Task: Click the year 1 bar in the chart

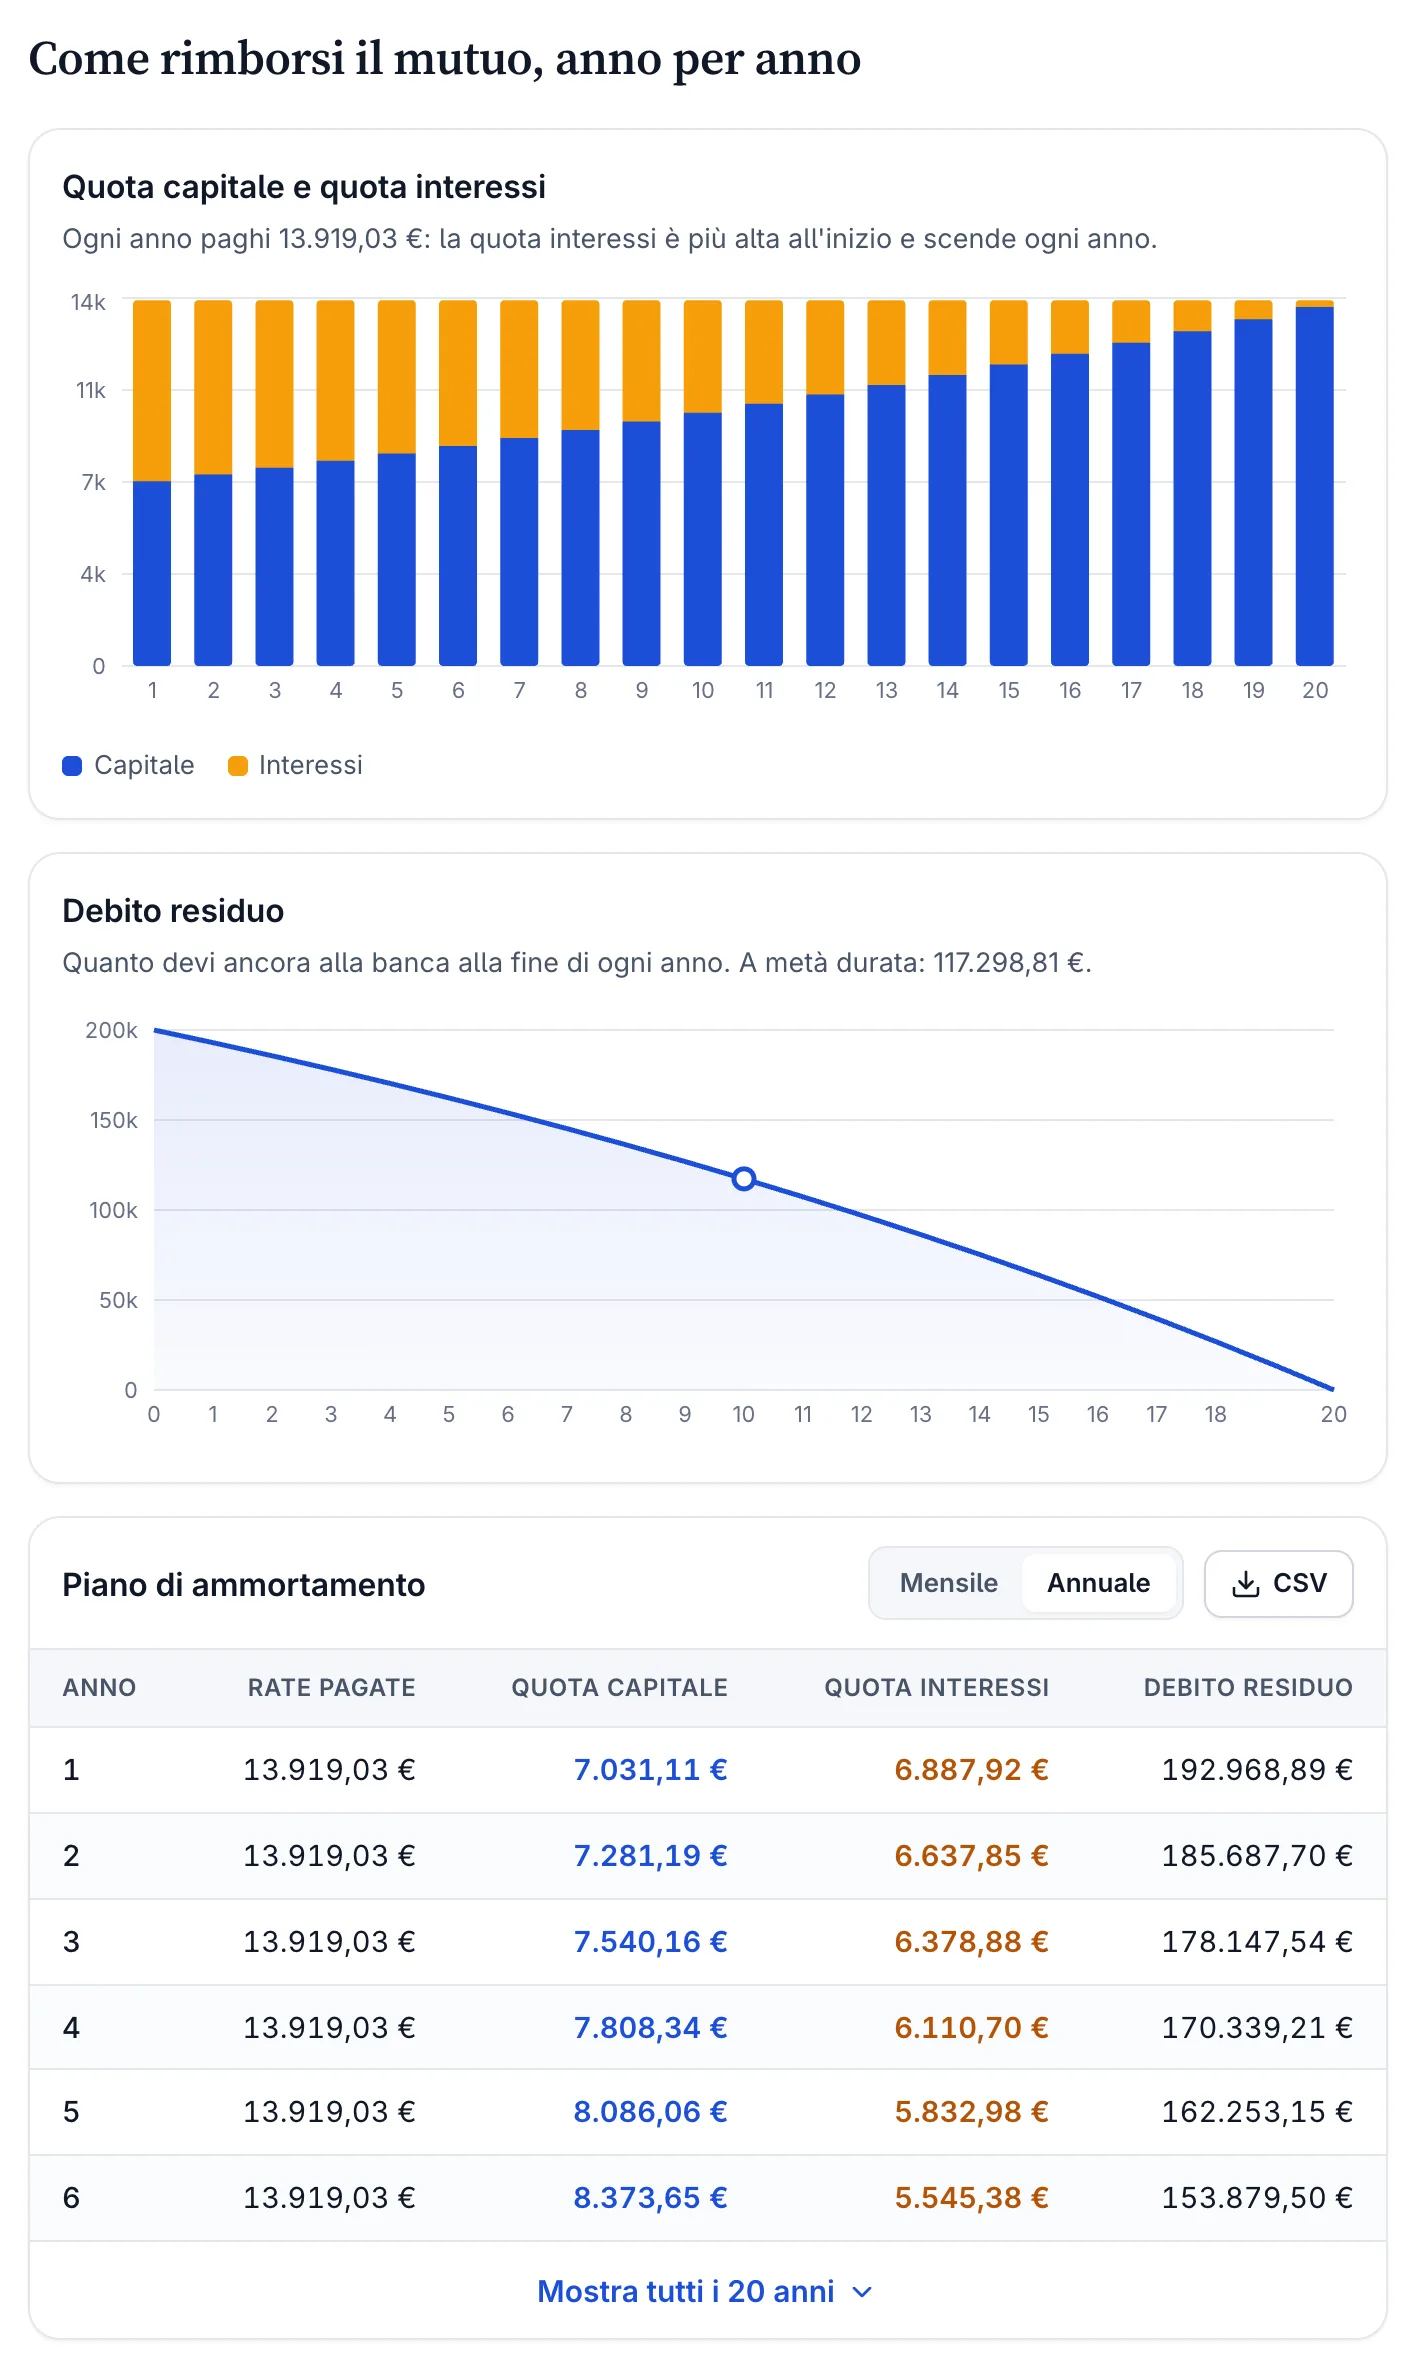Action: click(x=152, y=483)
